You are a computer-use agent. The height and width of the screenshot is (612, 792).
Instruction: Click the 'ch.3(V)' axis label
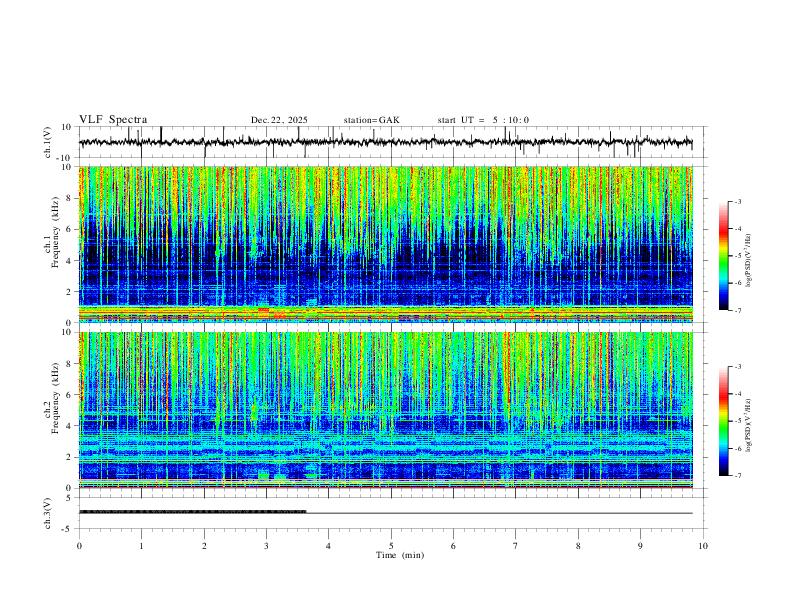(48, 514)
